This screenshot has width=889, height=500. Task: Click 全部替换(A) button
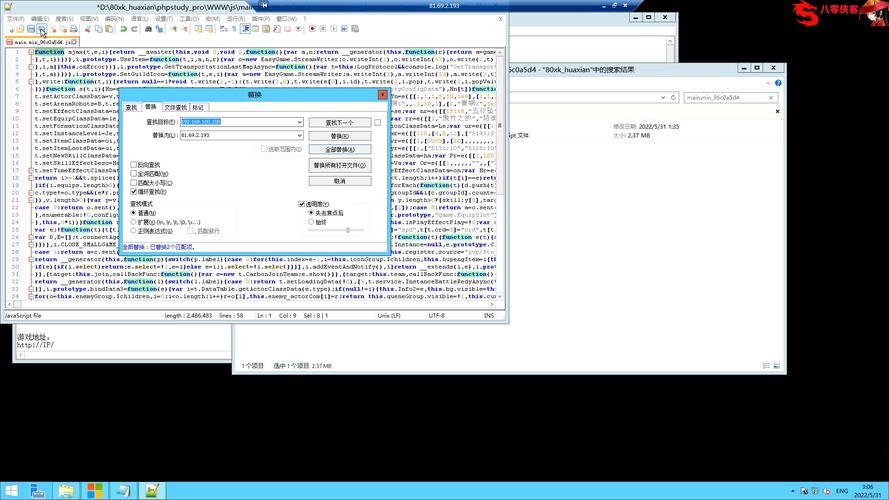click(340, 149)
